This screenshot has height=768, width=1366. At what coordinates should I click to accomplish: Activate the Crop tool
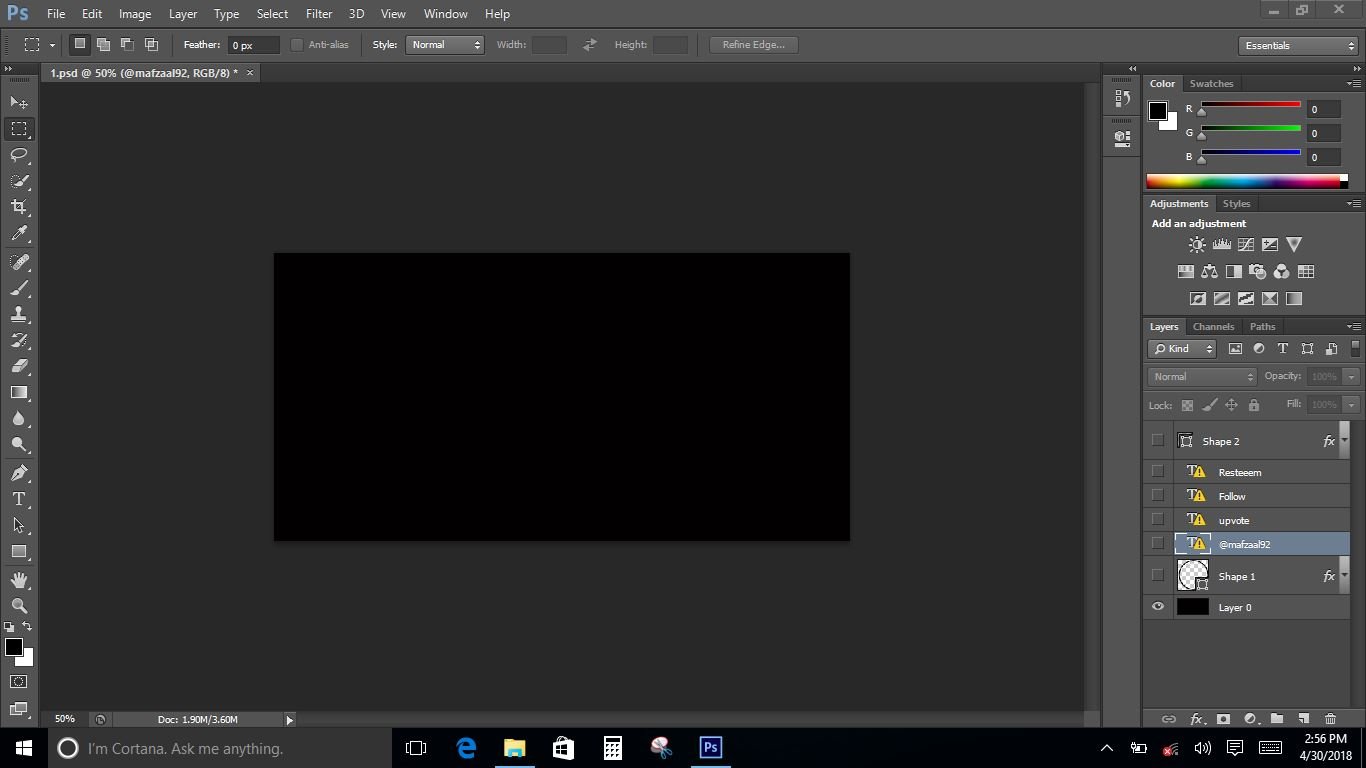(19, 207)
